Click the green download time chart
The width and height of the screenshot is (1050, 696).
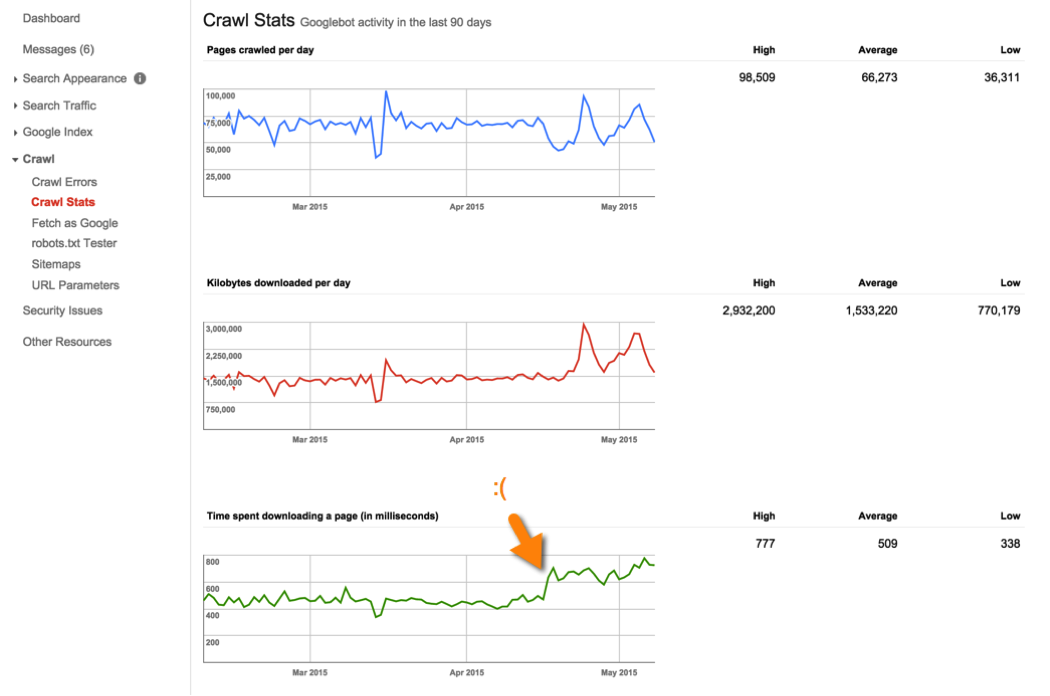429,607
